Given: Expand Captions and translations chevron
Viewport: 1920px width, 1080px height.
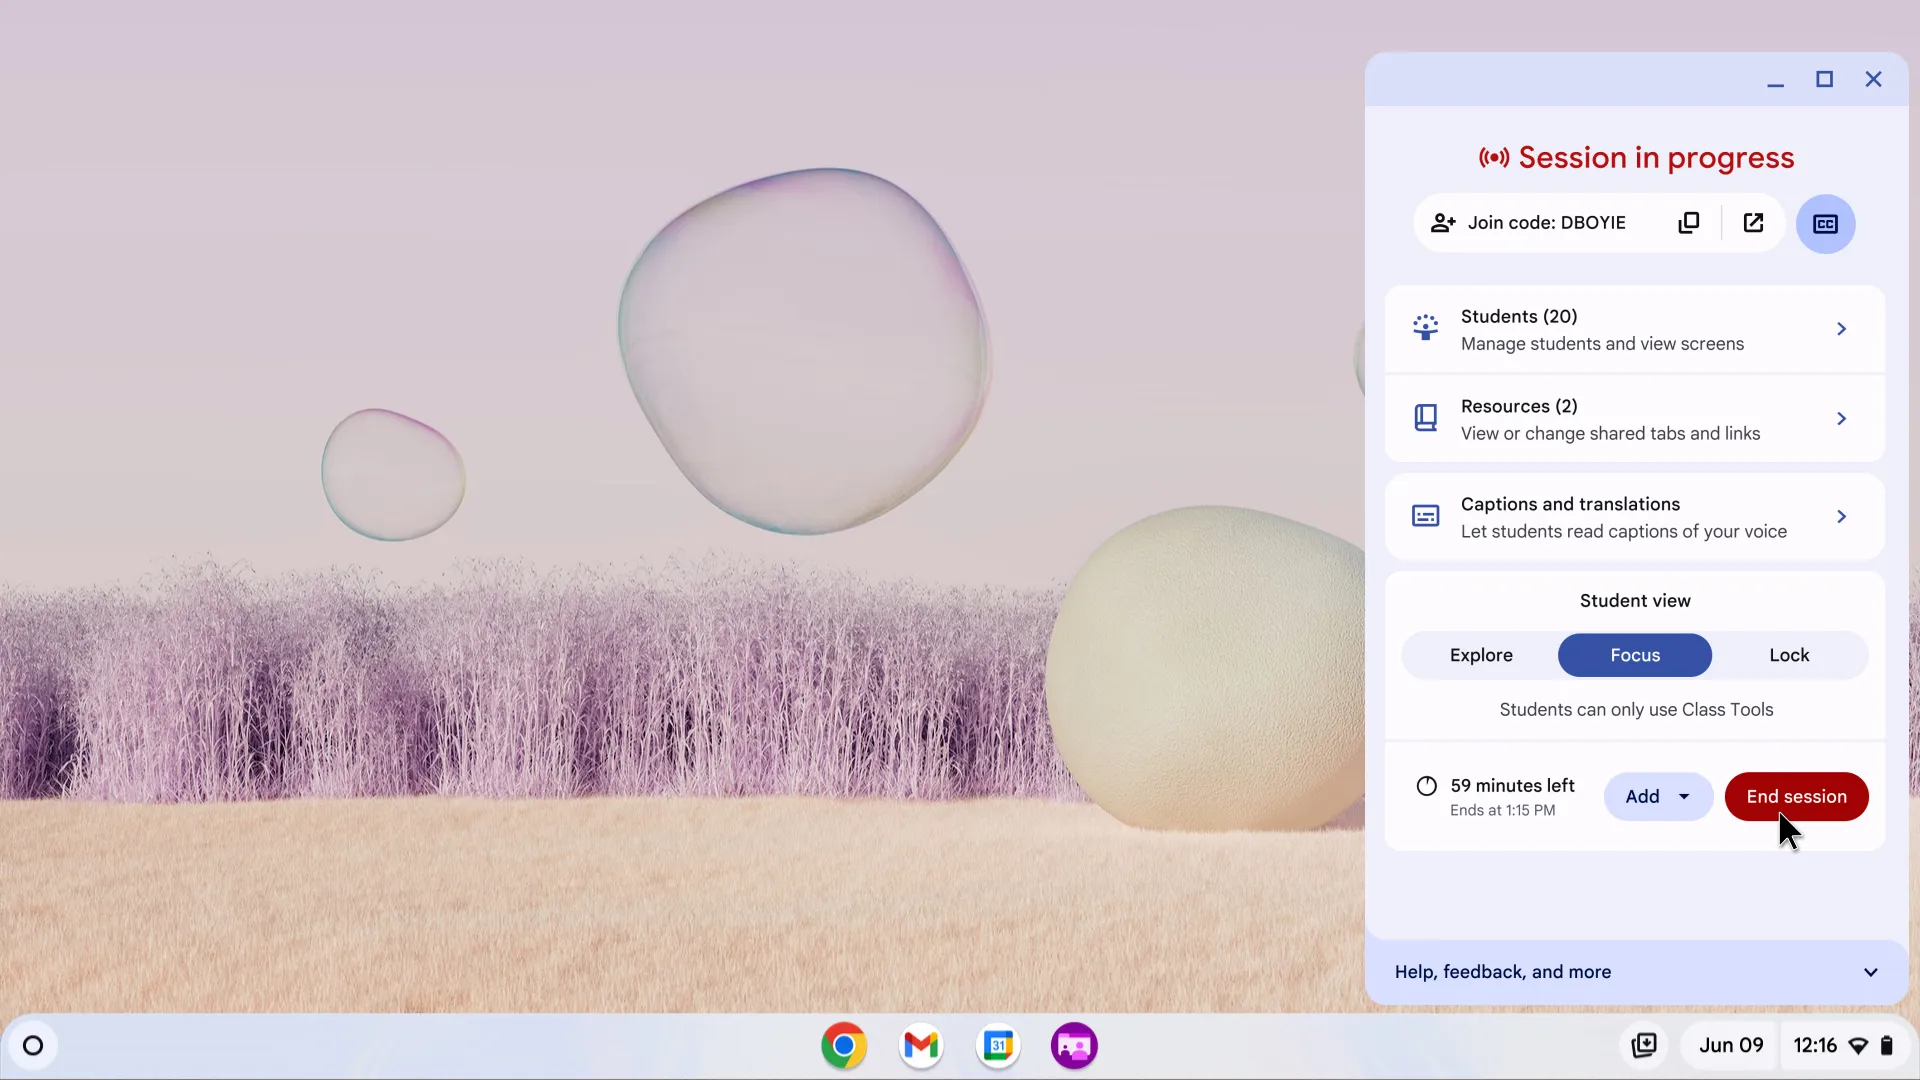Looking at the screenshot, I should (x=1841, y=517).
